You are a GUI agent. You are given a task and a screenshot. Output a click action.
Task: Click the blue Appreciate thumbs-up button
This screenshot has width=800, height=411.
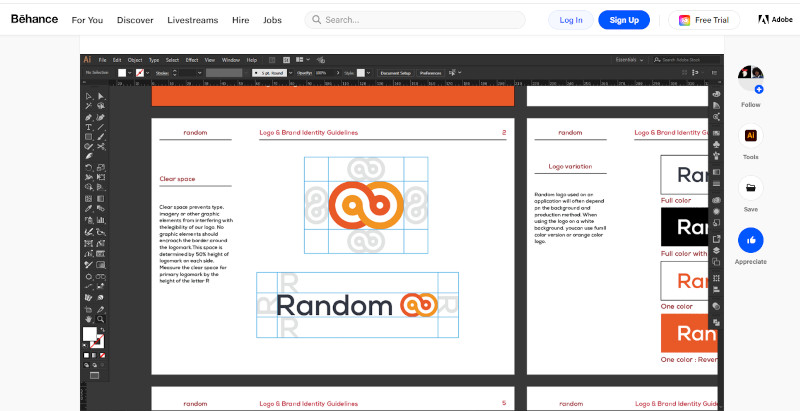pyautogui.click(x=751, y=240)
